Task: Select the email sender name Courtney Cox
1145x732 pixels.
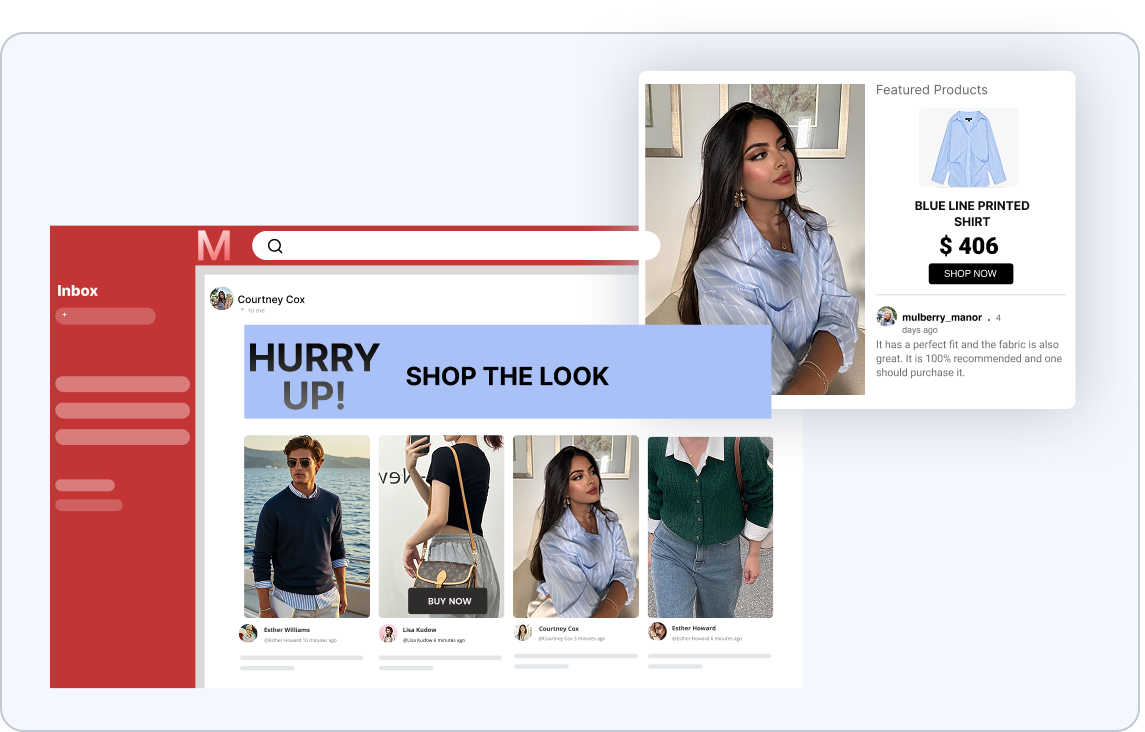Action: [x=271, y=300]
